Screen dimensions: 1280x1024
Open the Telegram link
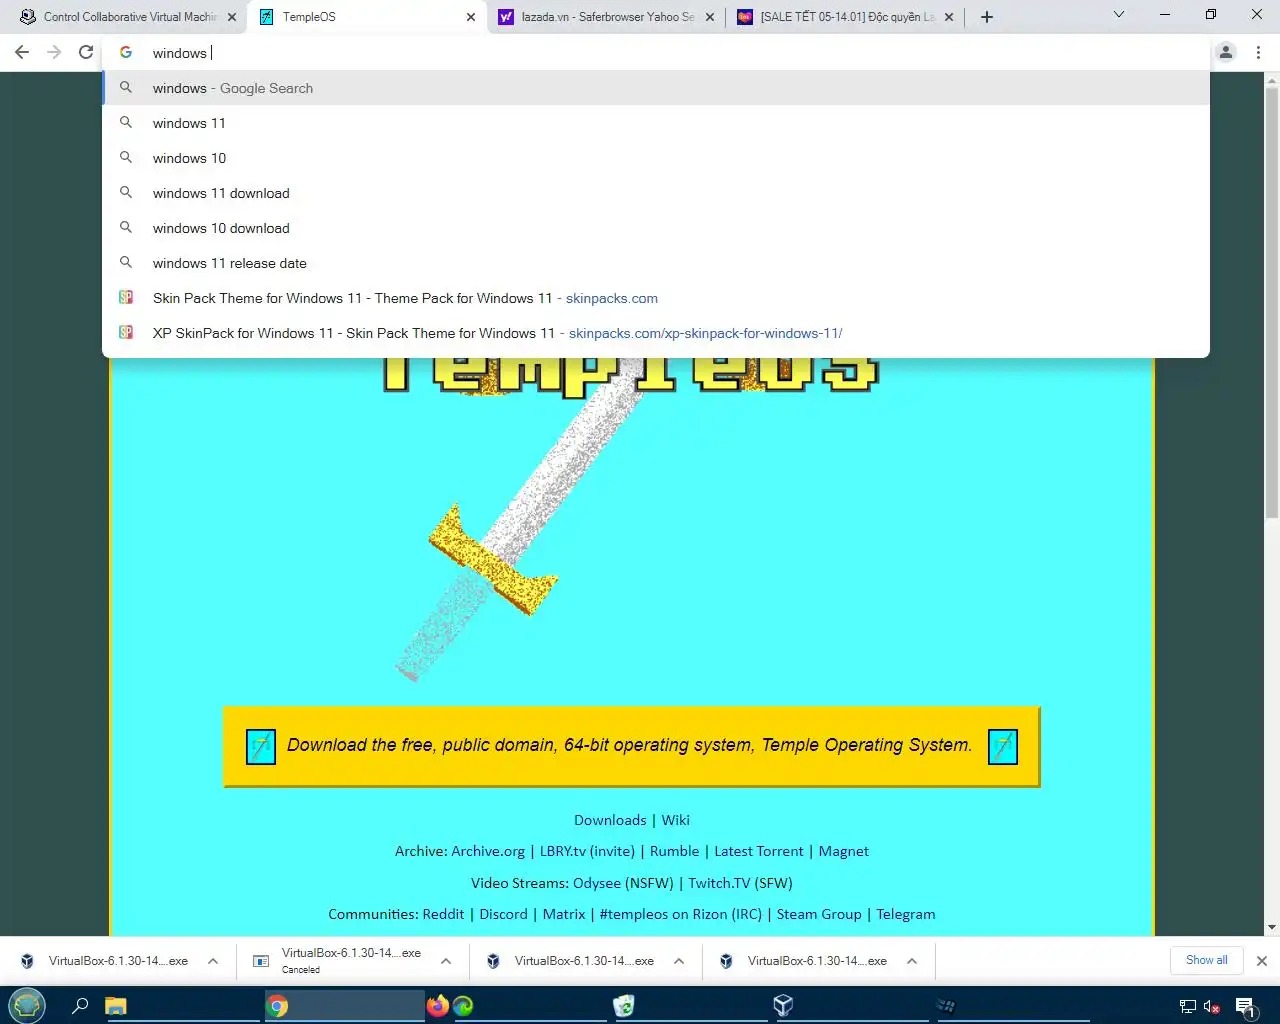click(906, 914)
